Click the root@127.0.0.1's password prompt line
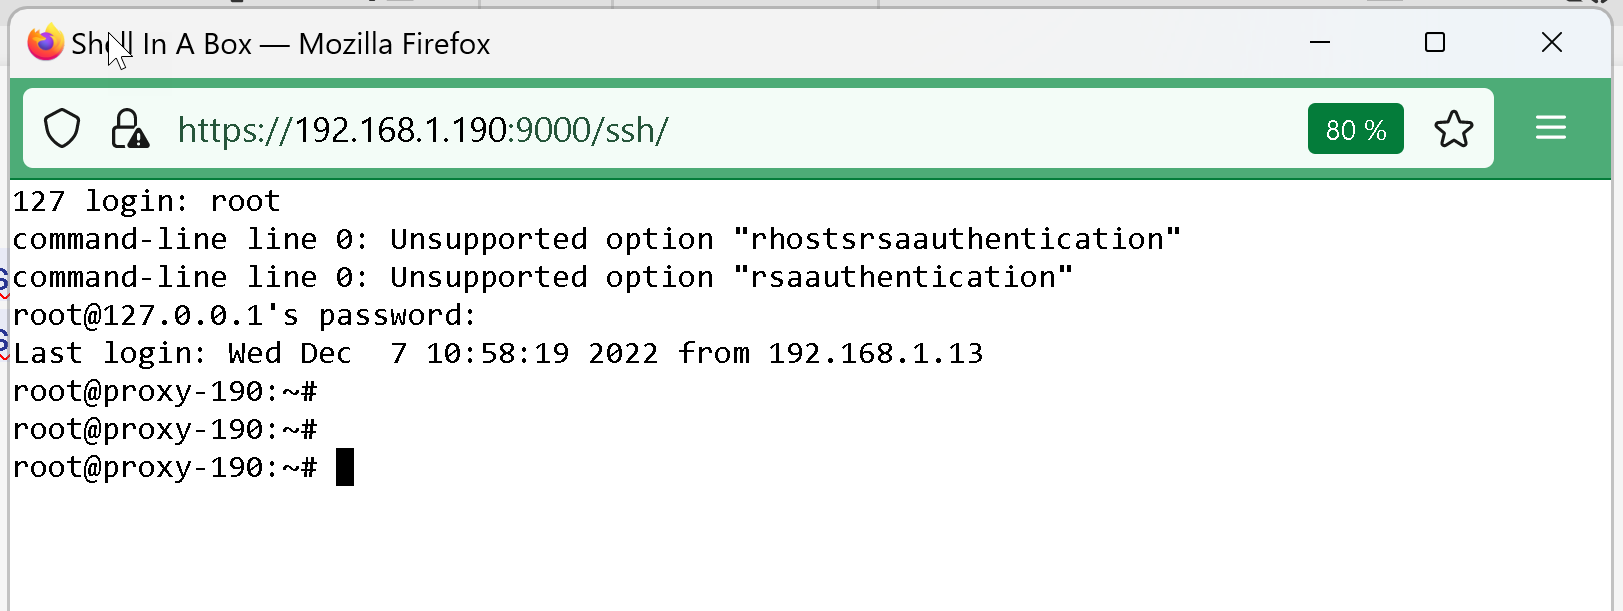The width and height of the screenshot is (1623, 611). [x=244, y=316]
